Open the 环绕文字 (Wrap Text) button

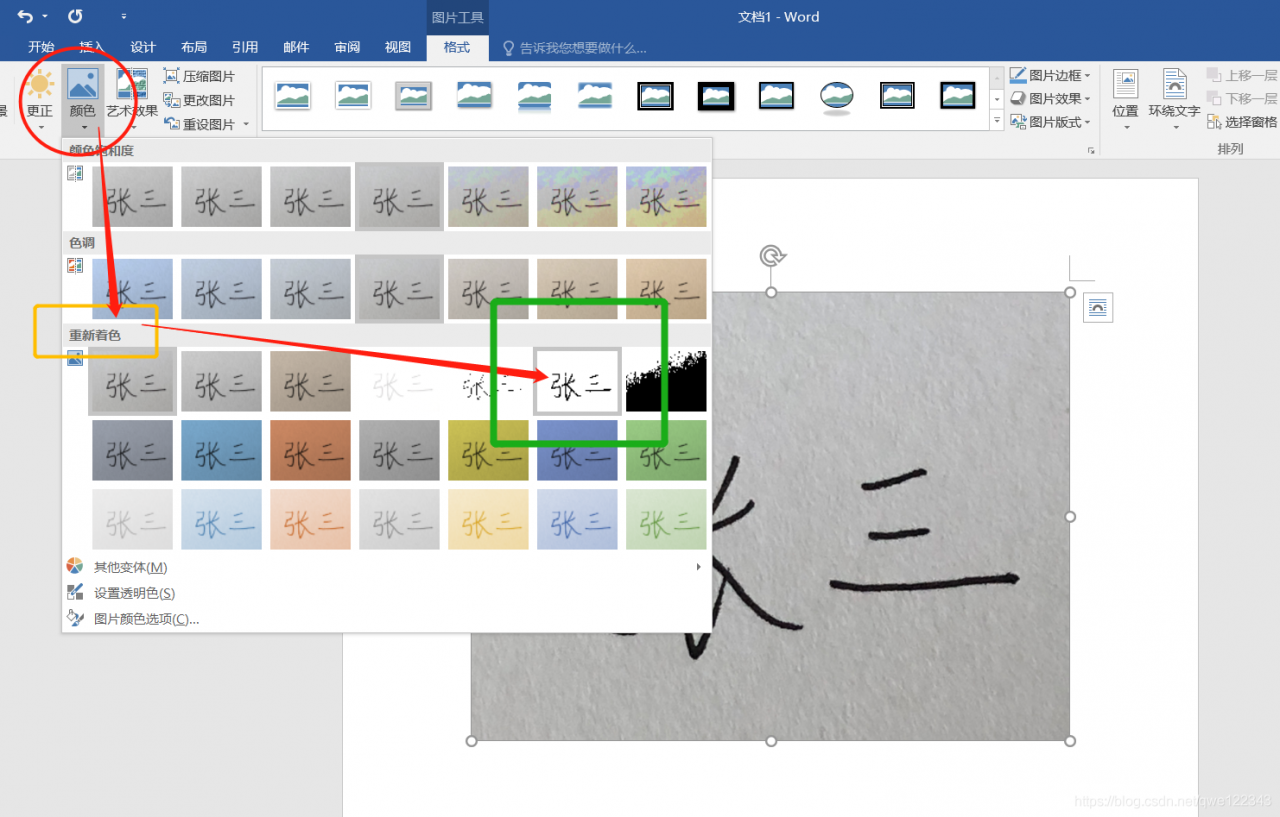(x=1174, y=99)
